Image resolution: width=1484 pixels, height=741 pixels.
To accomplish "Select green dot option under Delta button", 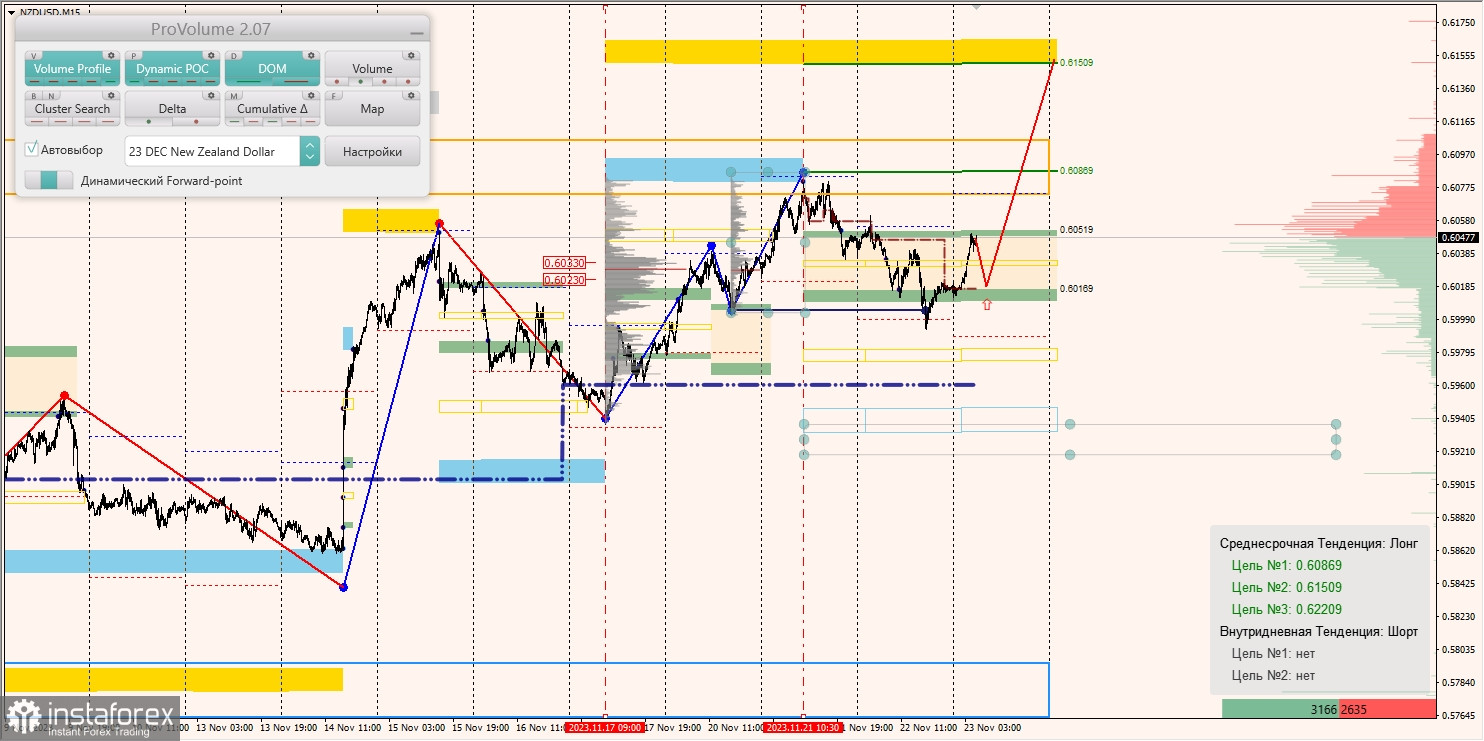I will [149, 122].
